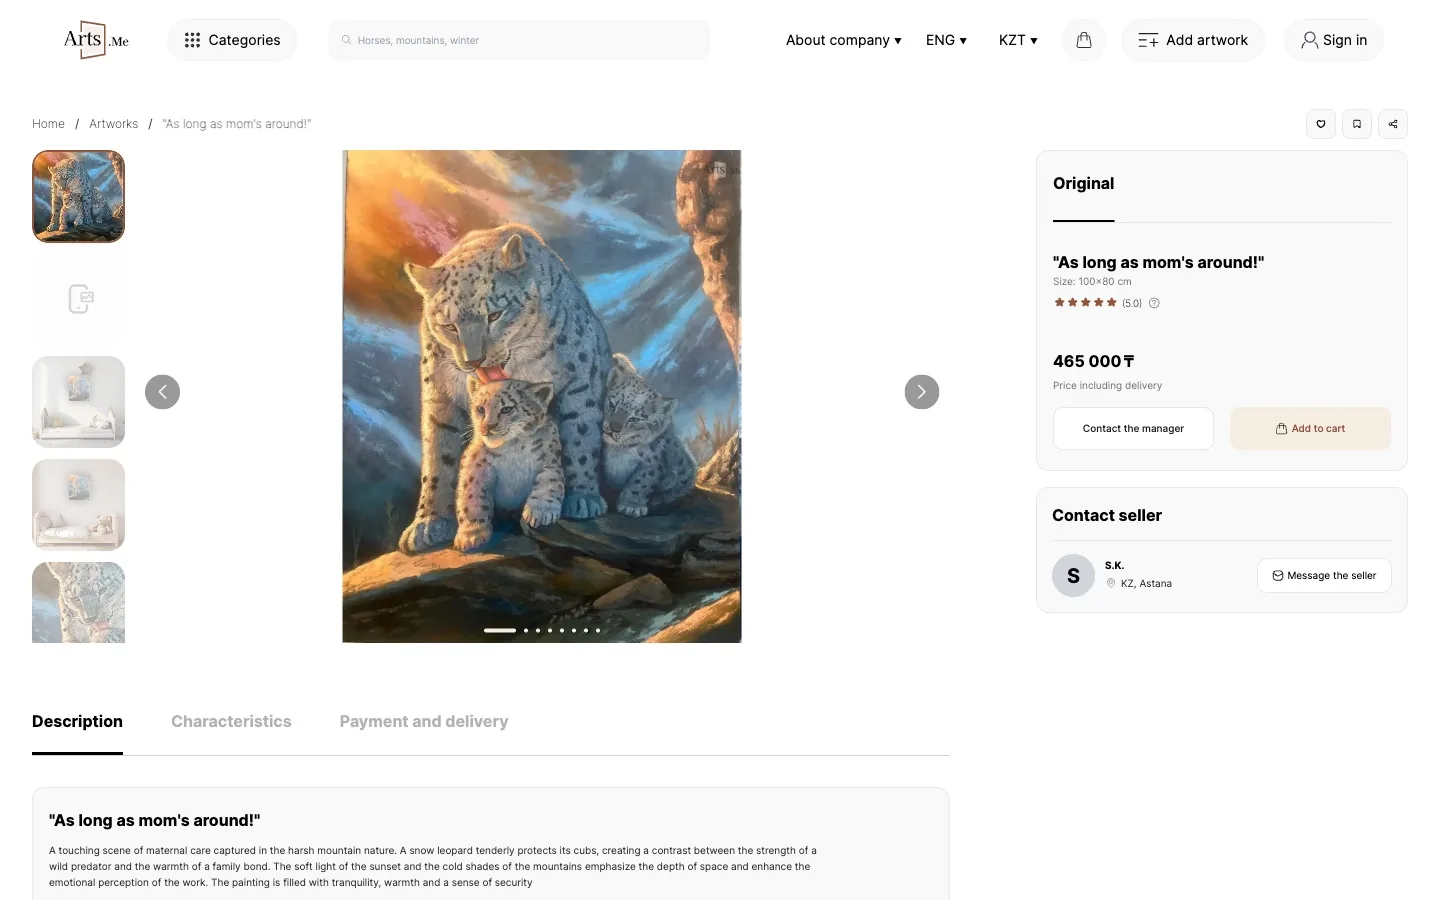
Task: Click the active carousel slide indicator
Action: pyautogui.click(x=500, y=630)
